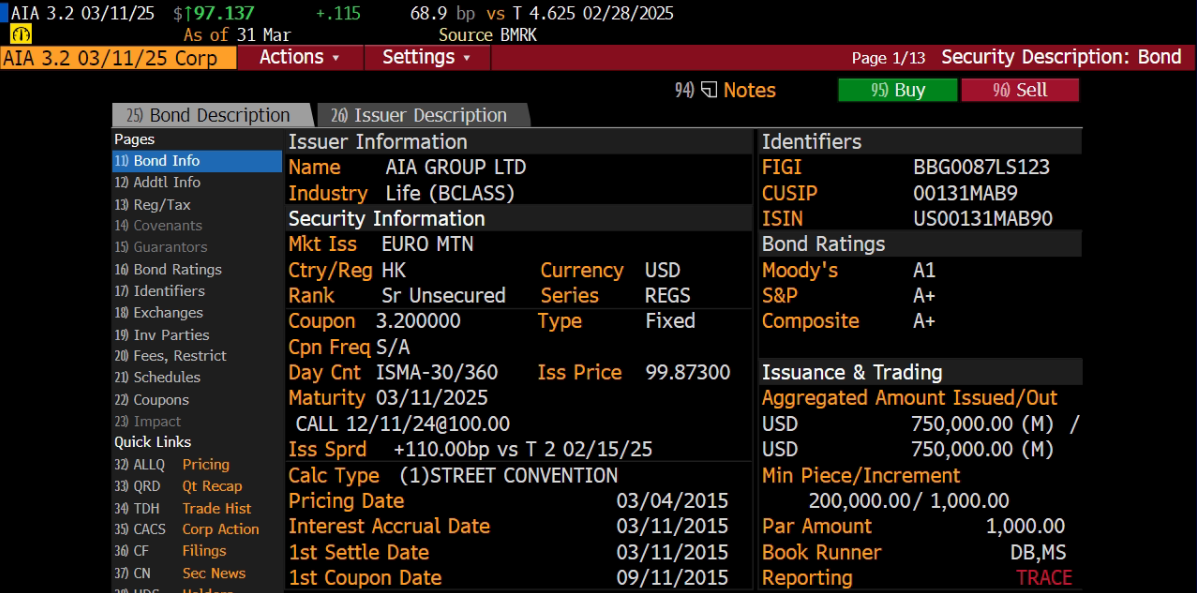1197x593 pixels.
Task: Click the ISIN value US00131MAB90
Action: tap(983, 219)
